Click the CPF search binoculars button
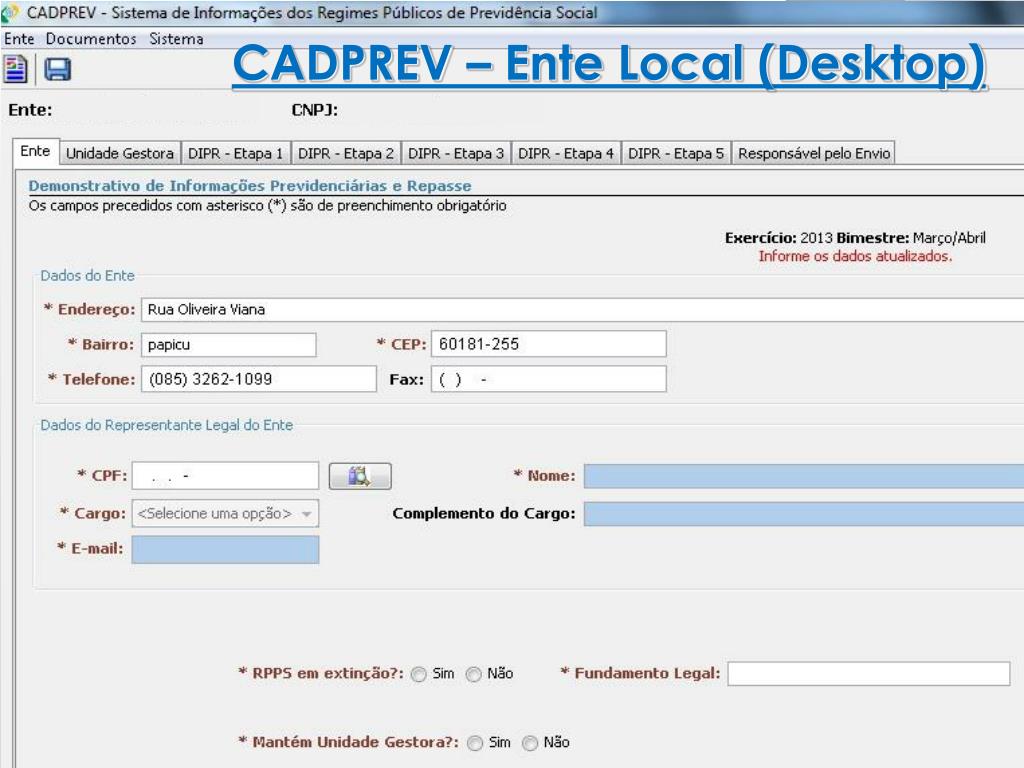Screen dimensions: 1024x768 coord(360,476)
